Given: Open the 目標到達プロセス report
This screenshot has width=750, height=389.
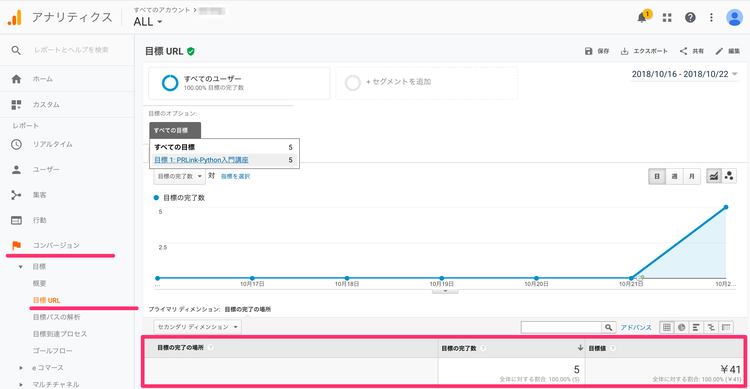Looking at the screenshot, I should [x=60, y=334].
